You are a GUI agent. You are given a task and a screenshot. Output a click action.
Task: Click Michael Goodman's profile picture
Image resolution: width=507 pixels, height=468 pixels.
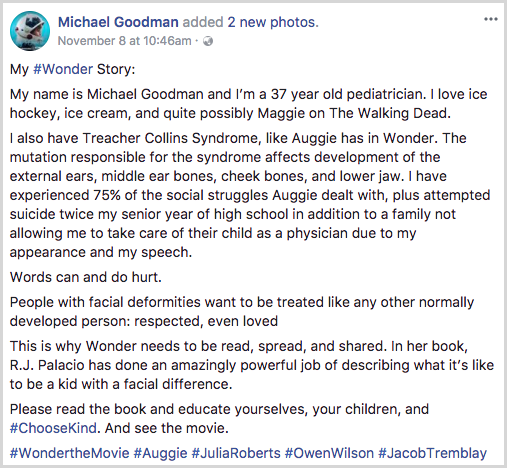[30, 31]
